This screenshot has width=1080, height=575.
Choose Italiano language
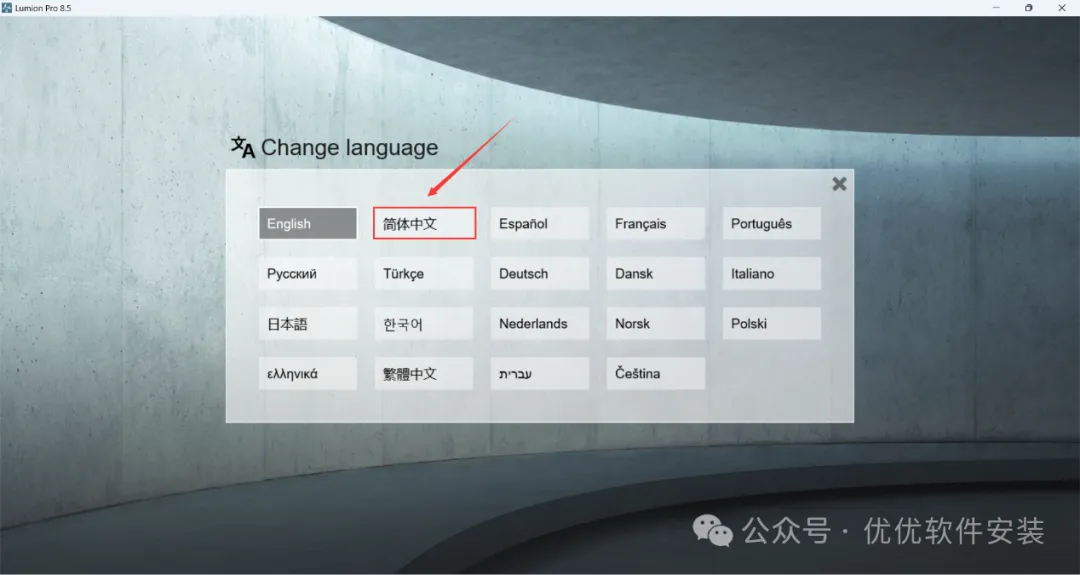tap(771, 273)
